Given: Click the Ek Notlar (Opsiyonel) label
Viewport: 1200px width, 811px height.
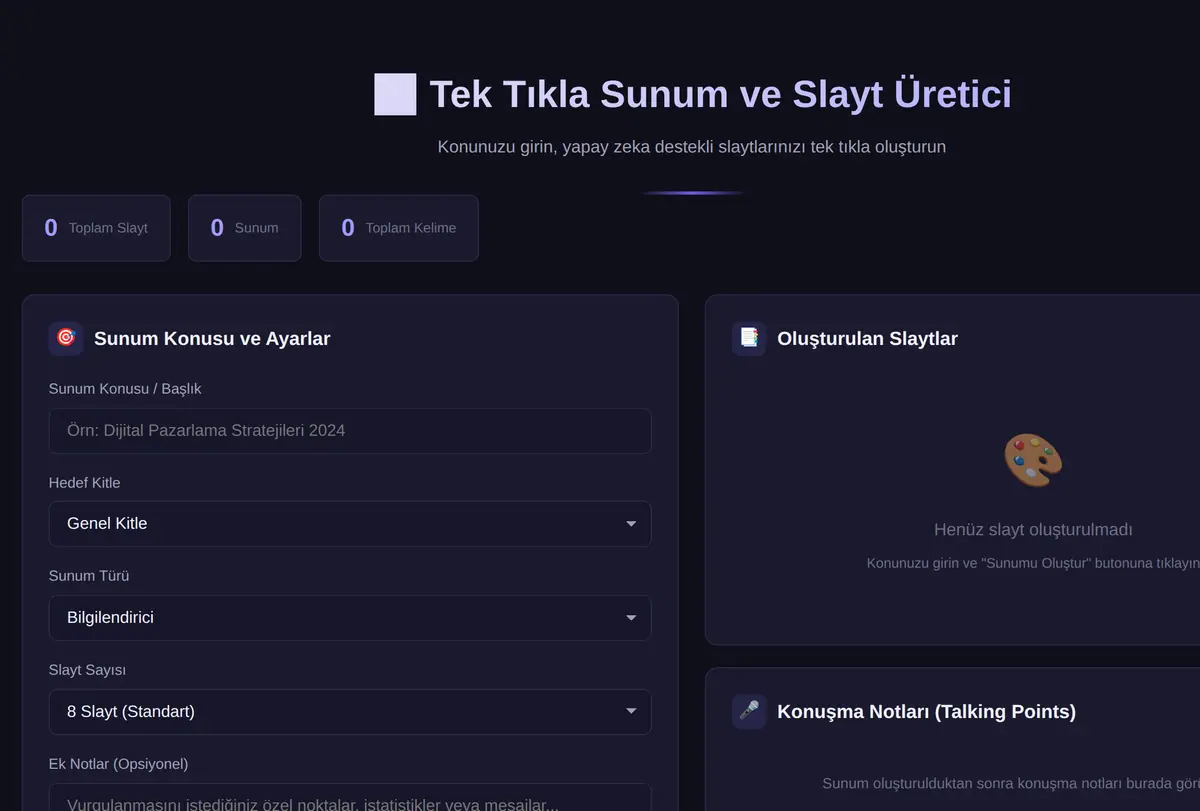Looking at the screenshot, I should [x=119, y=764].
